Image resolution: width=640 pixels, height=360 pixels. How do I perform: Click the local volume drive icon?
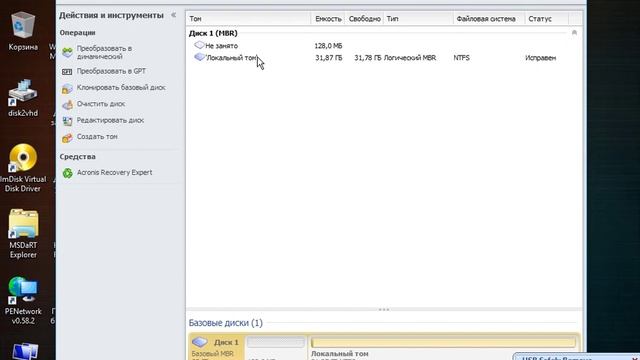click(x=199, y=57)
